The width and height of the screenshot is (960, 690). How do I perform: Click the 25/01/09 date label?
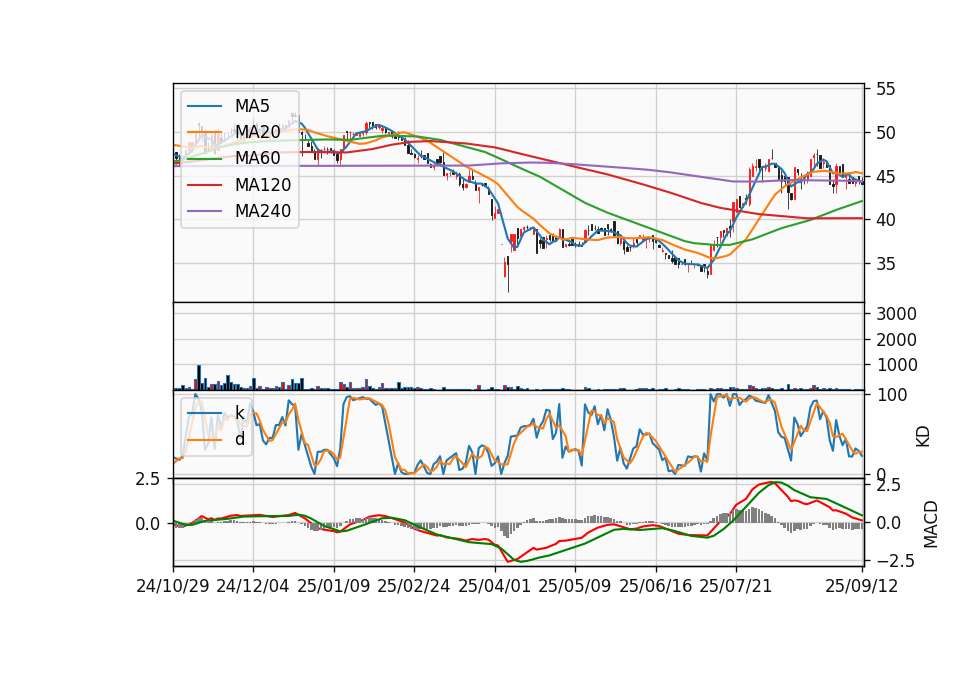[x=334, y=586]
